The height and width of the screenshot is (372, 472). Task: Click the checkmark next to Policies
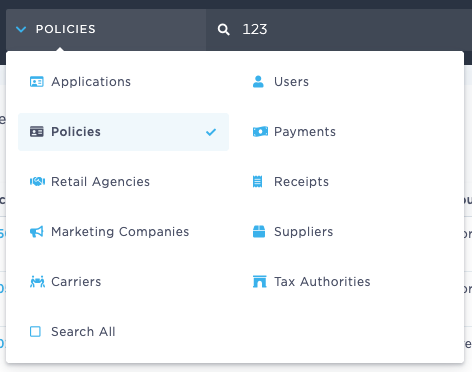211,132
